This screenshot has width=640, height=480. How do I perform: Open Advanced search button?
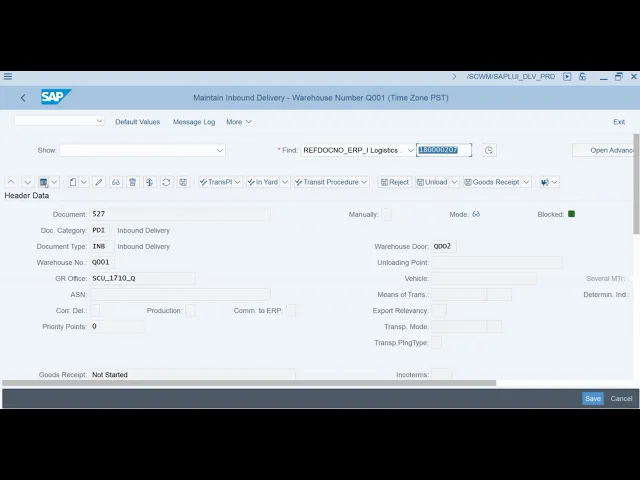(603, 150)
